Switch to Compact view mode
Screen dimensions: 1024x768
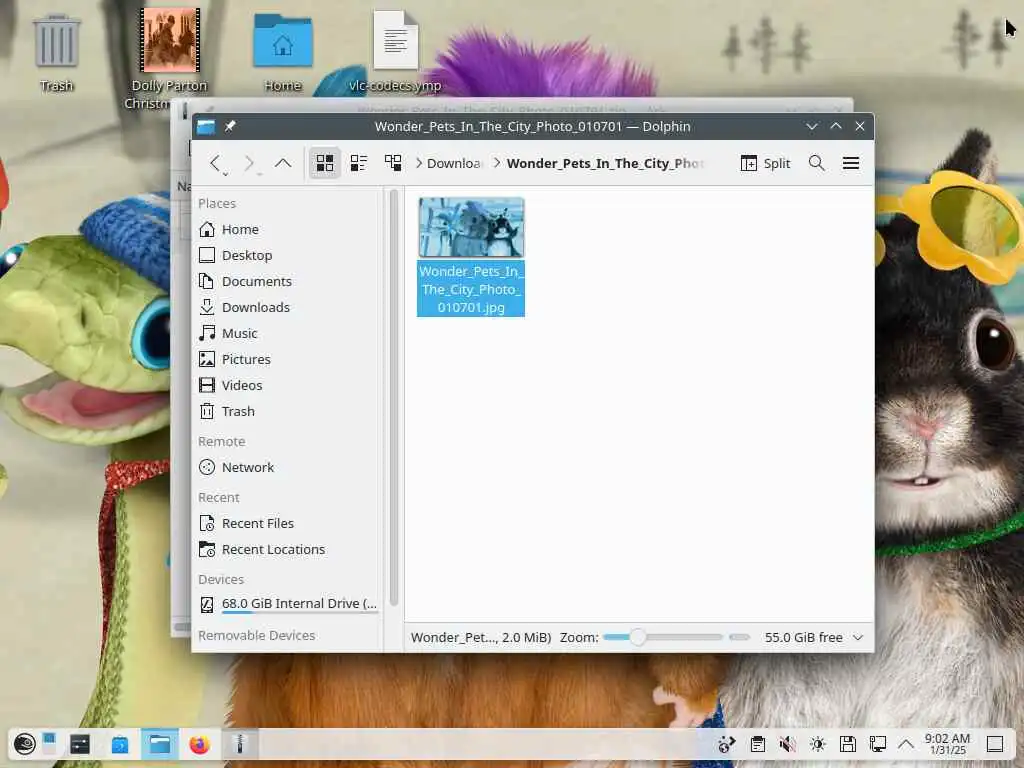[359, 163]
